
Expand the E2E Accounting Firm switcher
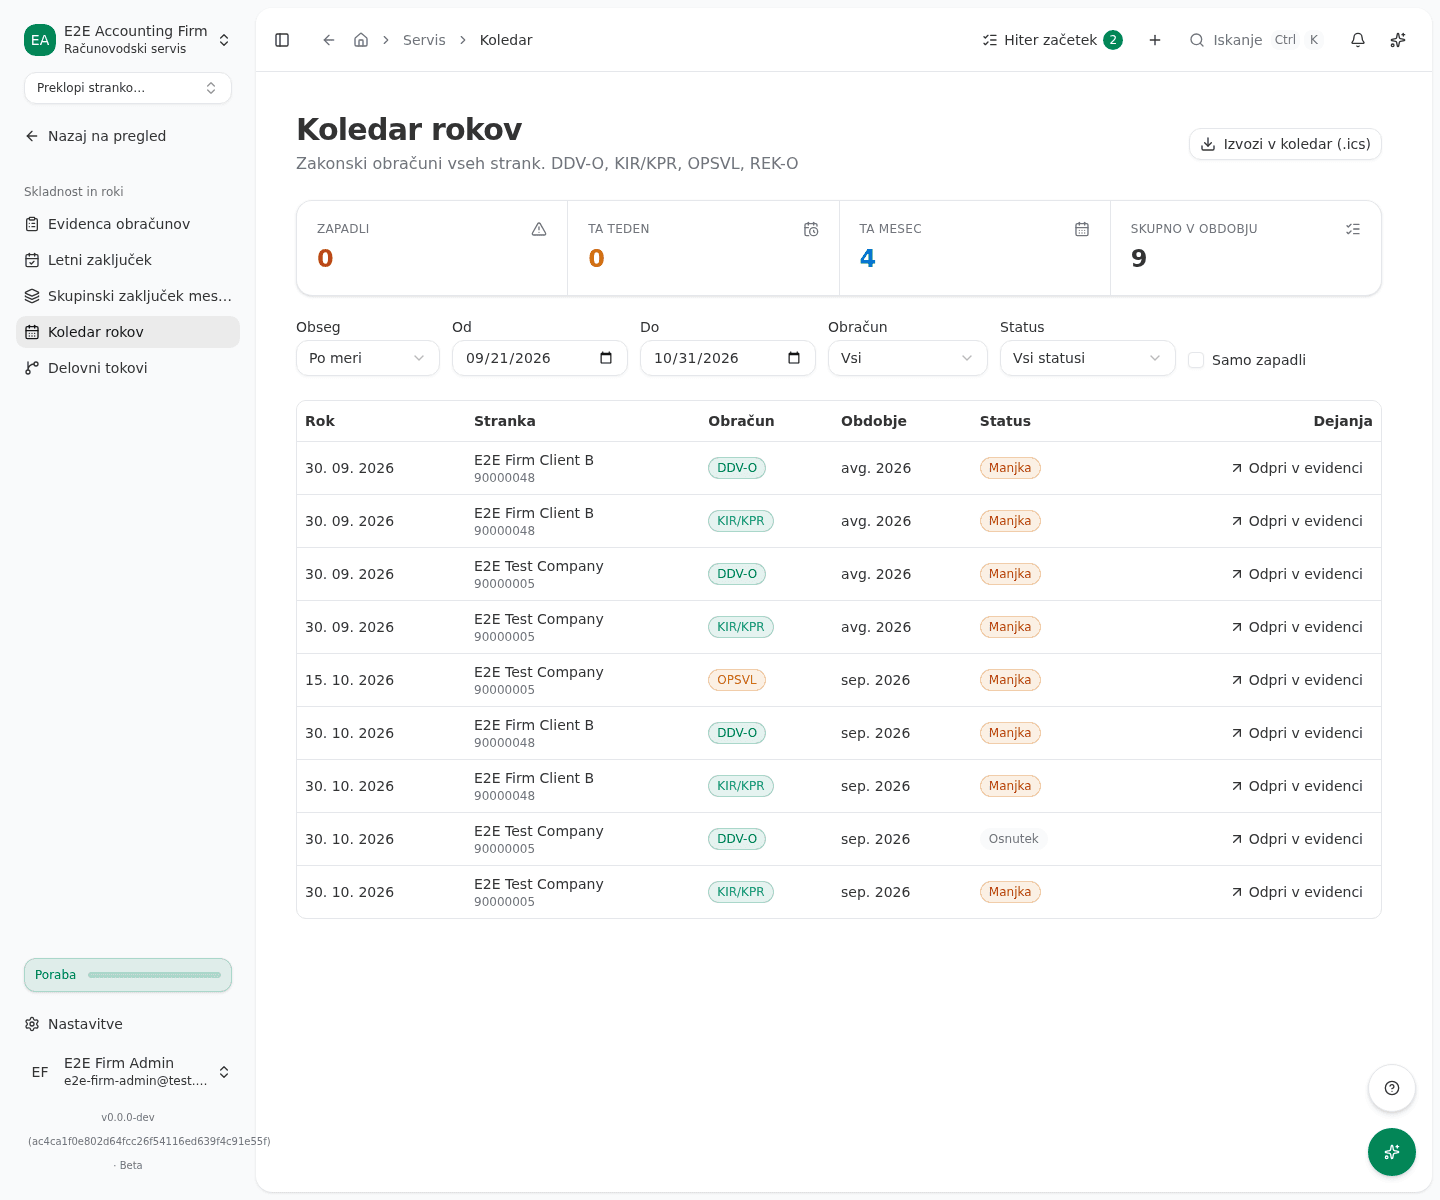point(128,40)
